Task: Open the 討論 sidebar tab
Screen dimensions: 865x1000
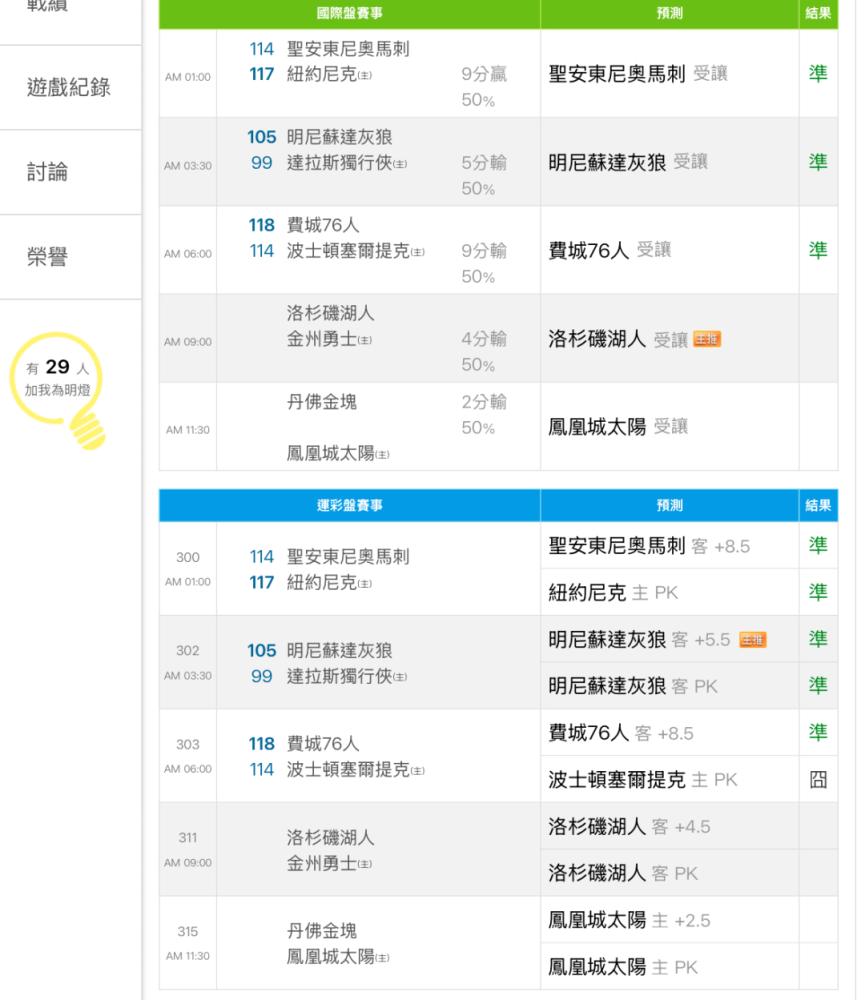Action: [47, 172]
